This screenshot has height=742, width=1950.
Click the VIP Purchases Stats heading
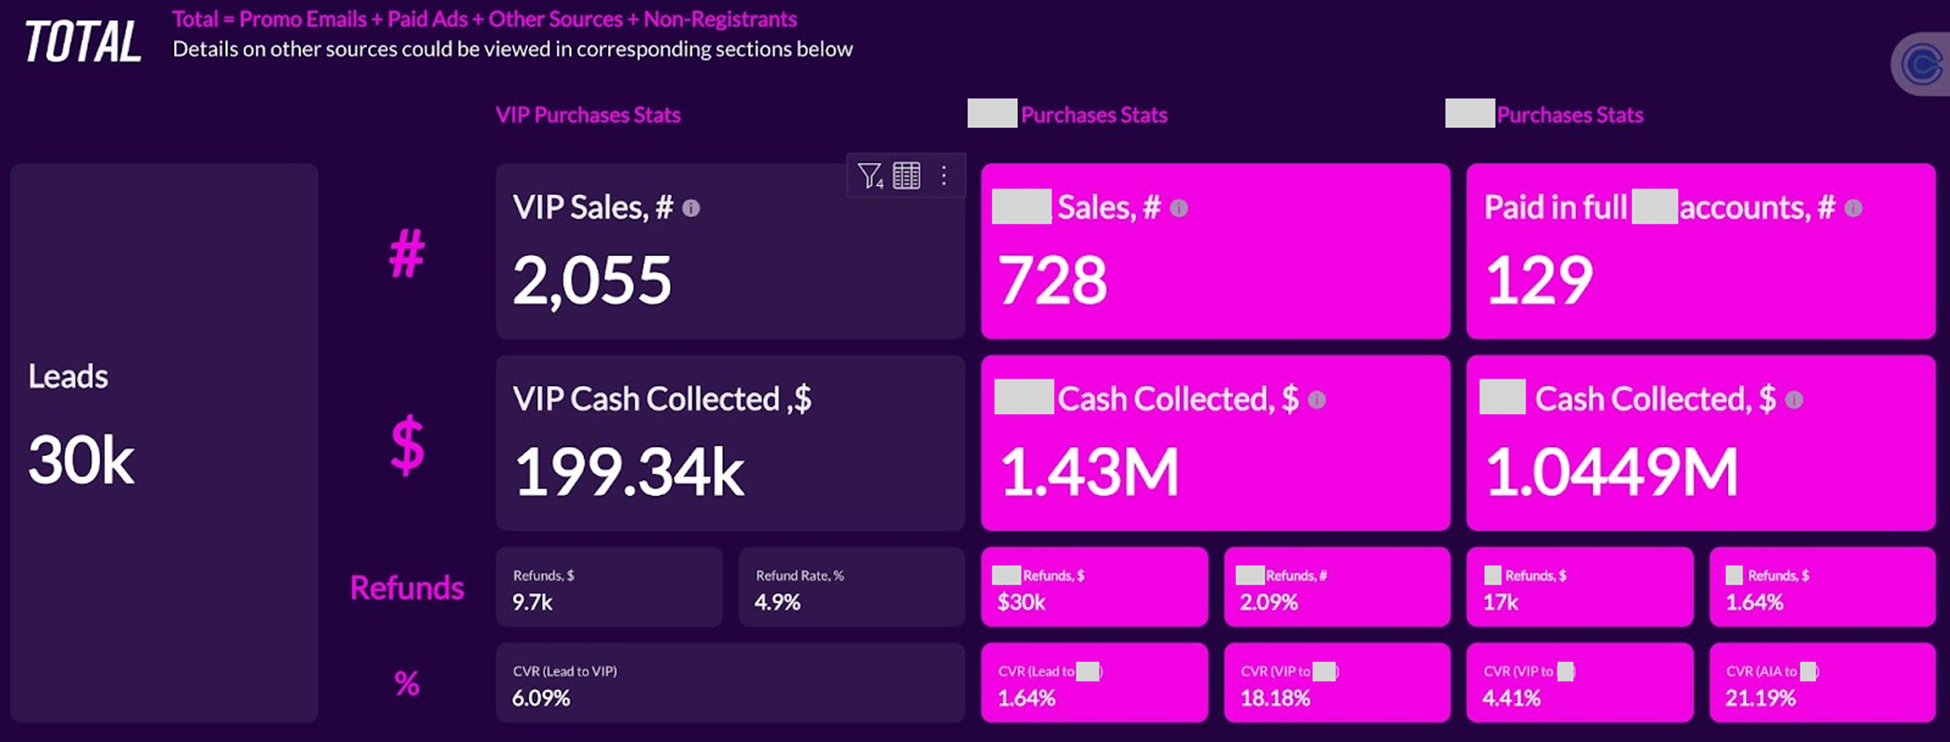pos(588,115)
